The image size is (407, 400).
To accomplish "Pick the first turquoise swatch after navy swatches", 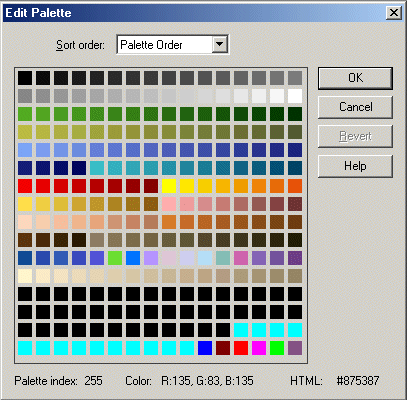I will (x=97, y=168).
